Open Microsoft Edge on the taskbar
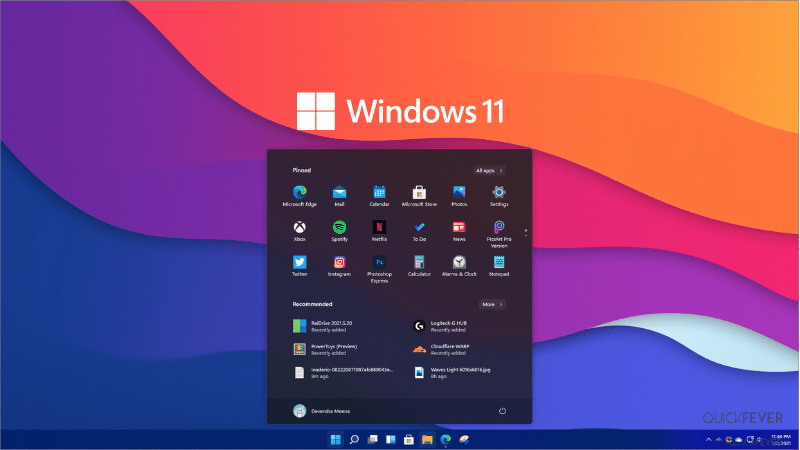Image resolution: width=800 pixels, height=450 pixels. click(445, 439)
